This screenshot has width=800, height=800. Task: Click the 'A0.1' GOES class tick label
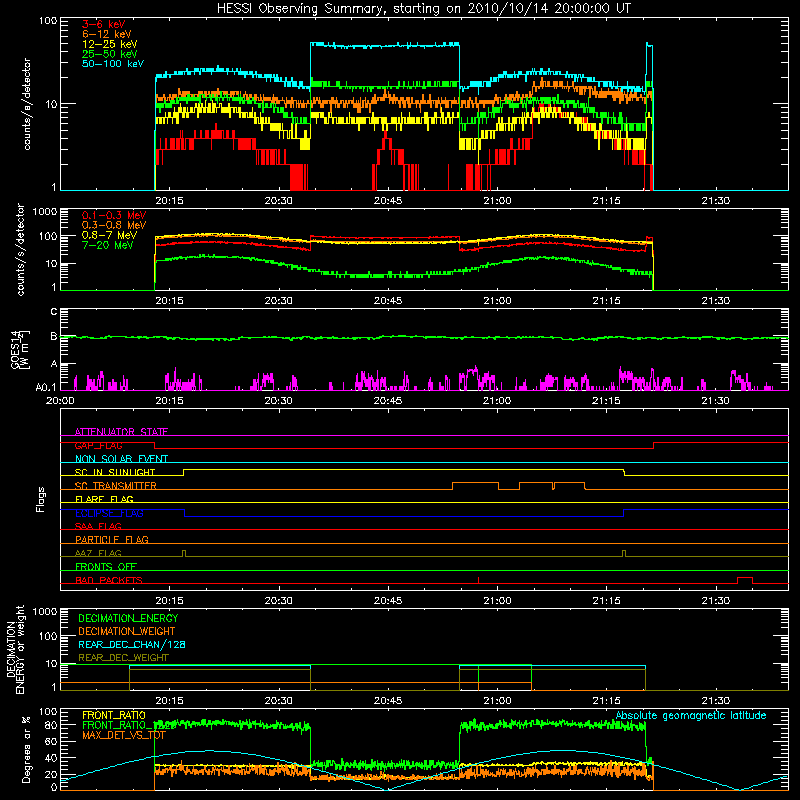tap(46, 387)
